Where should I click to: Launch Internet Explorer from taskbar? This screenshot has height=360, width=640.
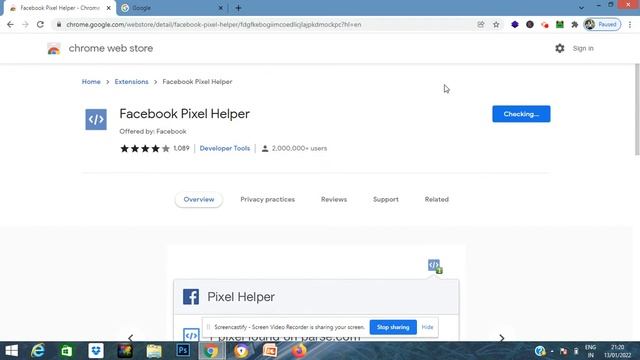point(38,351)
